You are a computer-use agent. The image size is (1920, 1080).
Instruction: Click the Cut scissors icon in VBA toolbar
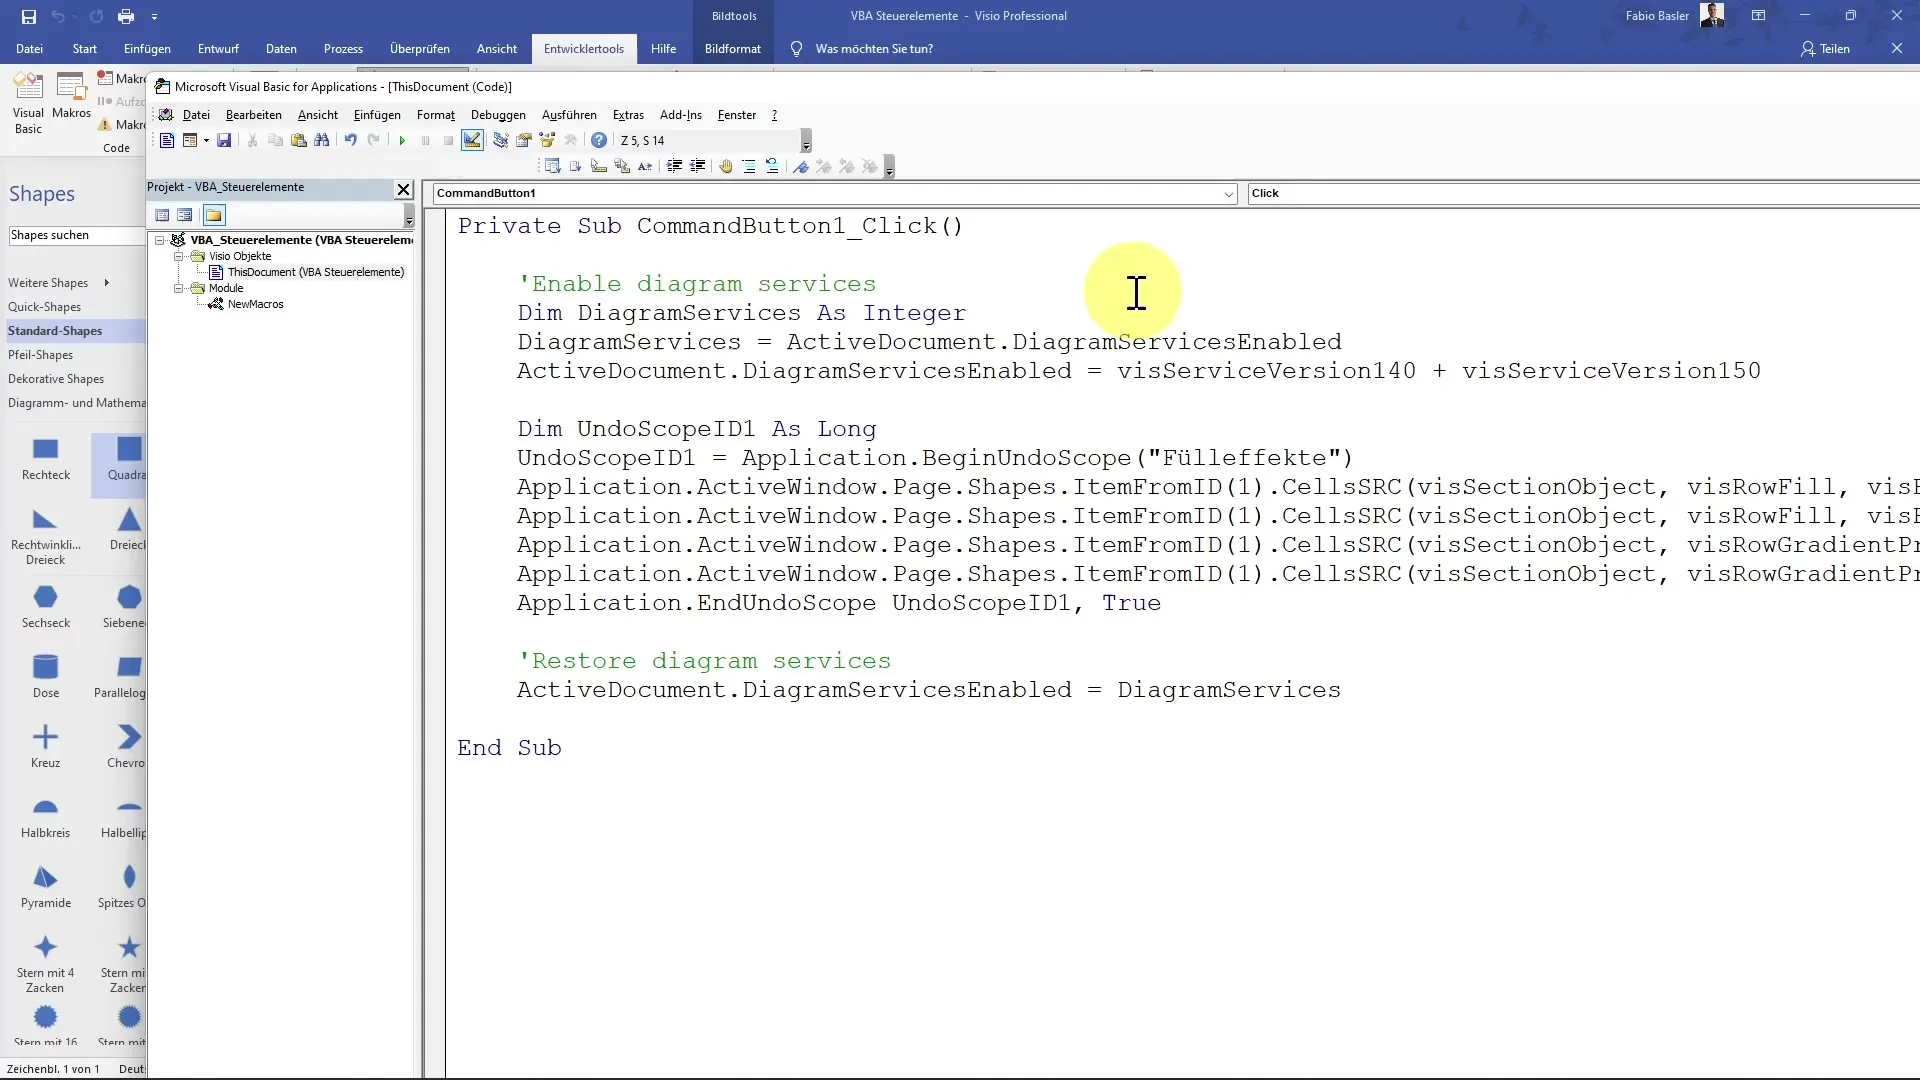252,140
